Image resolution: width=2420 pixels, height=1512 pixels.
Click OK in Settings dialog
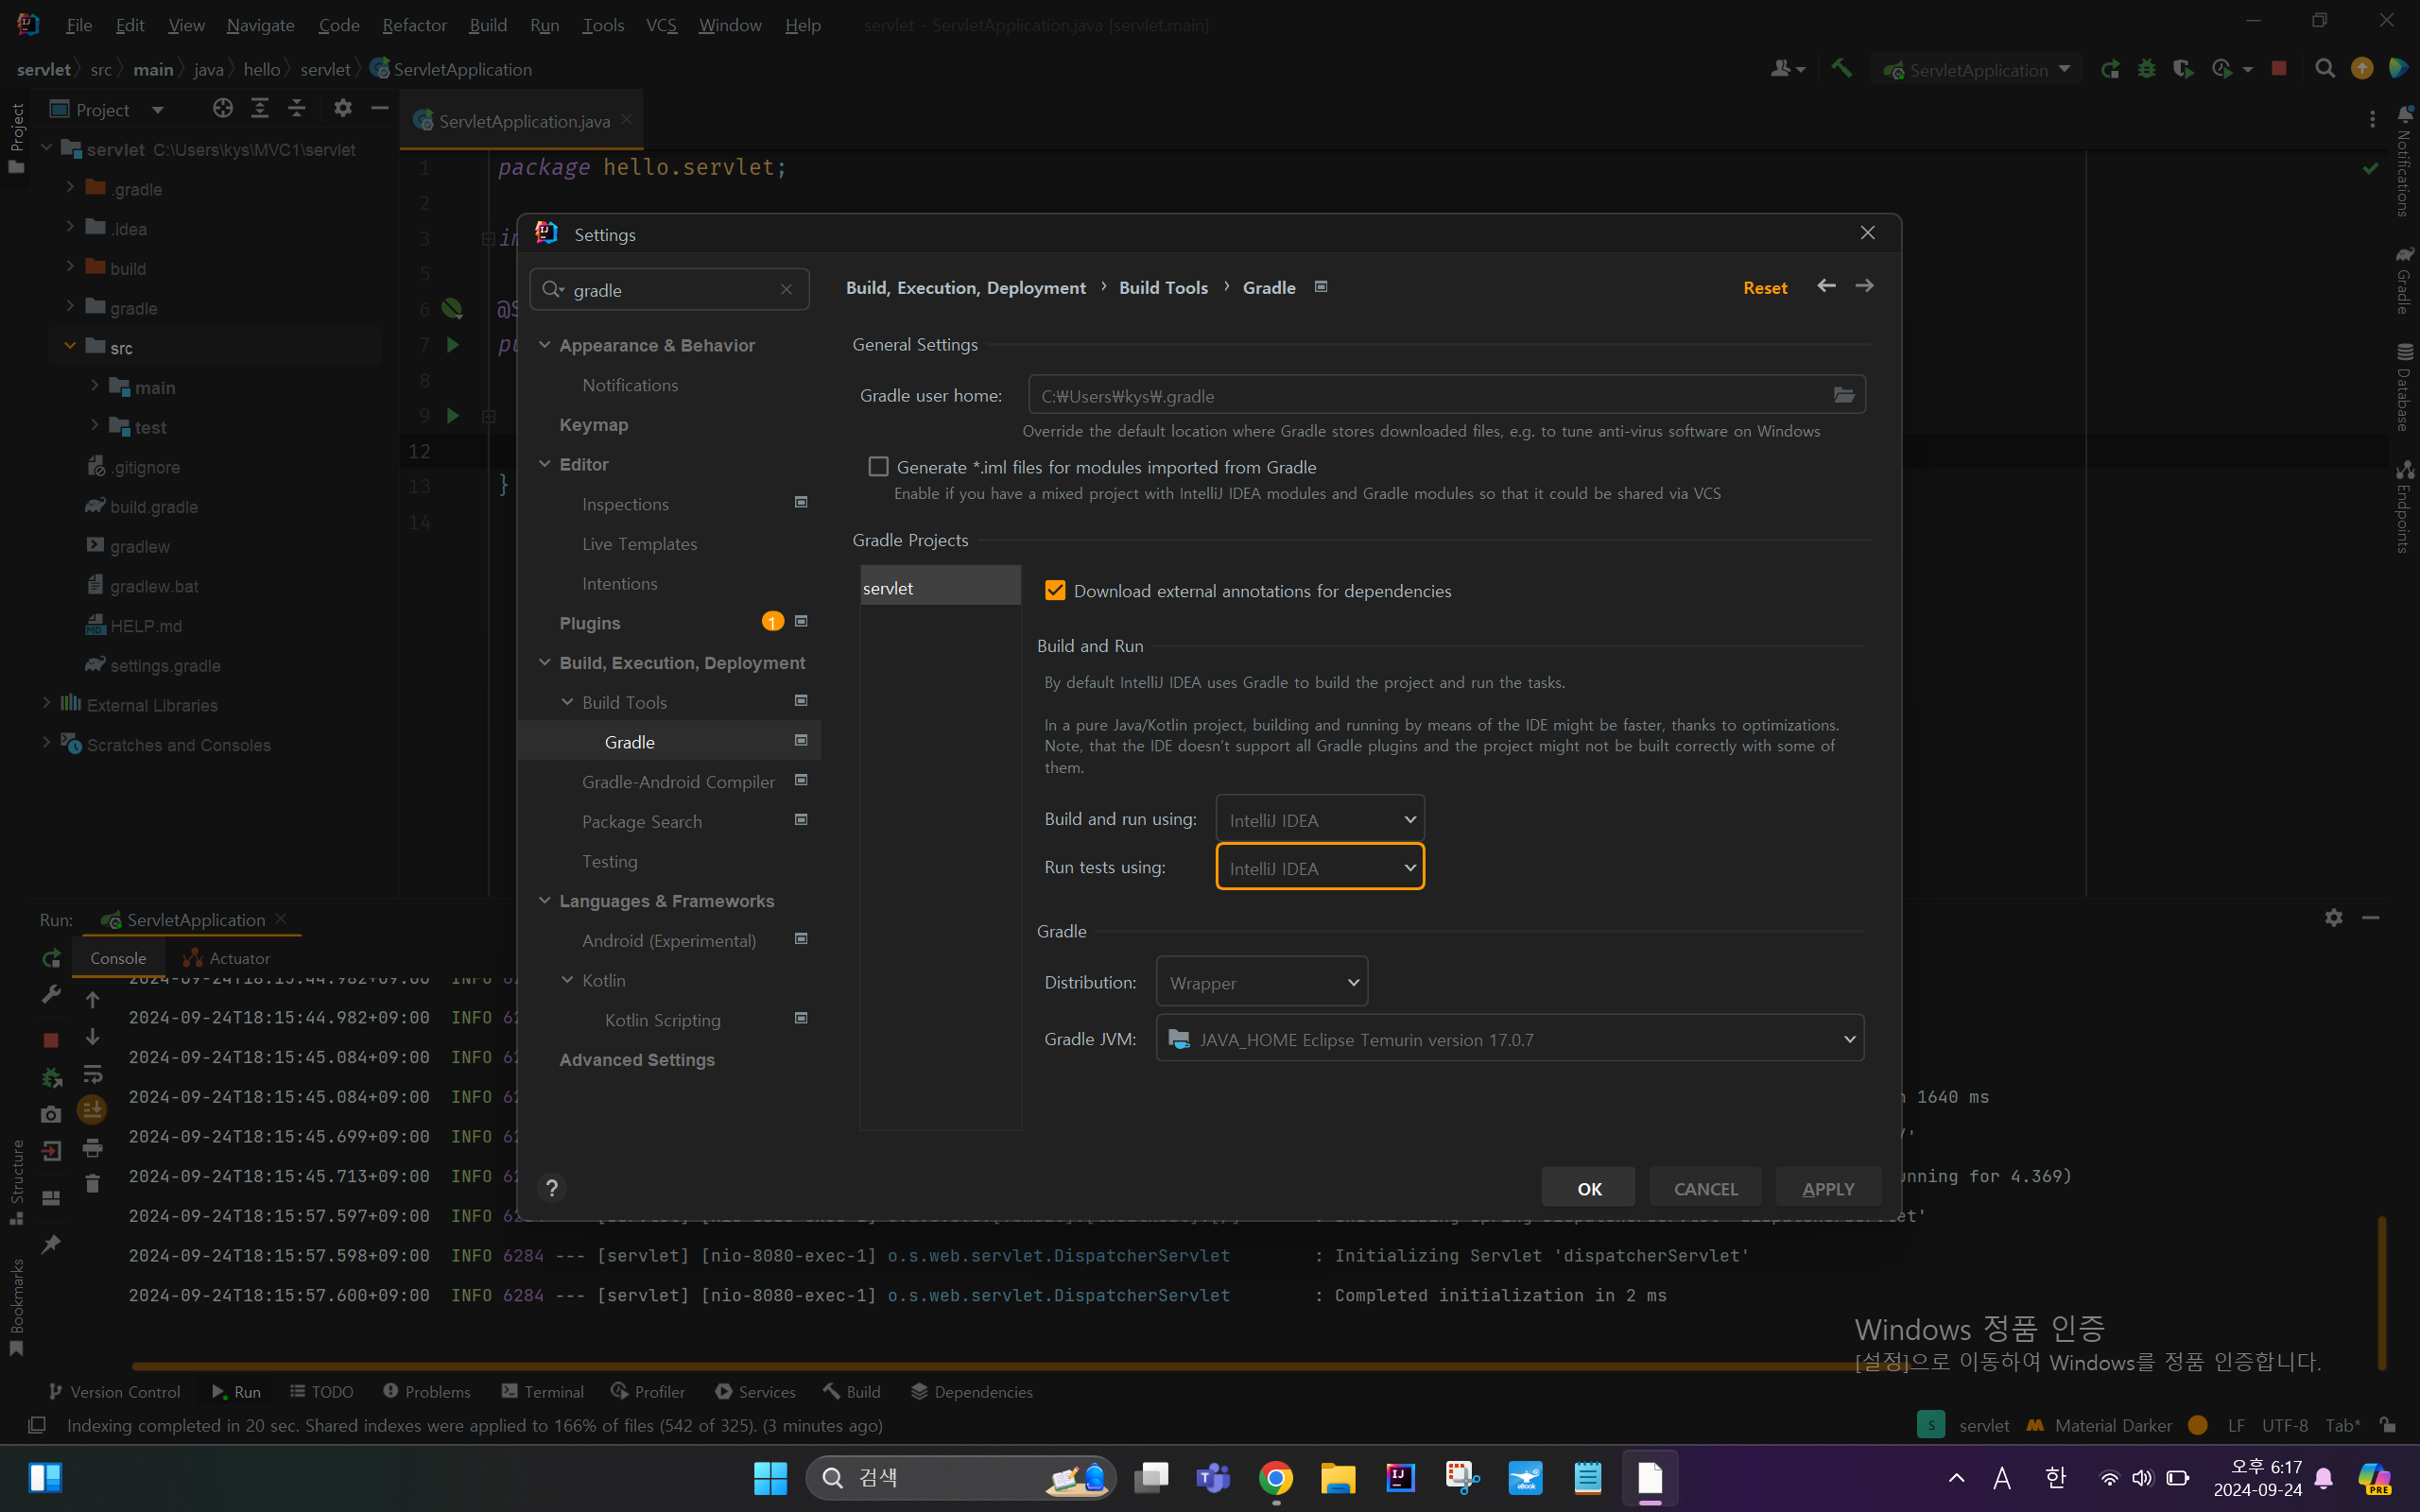coord(1588,1188)
